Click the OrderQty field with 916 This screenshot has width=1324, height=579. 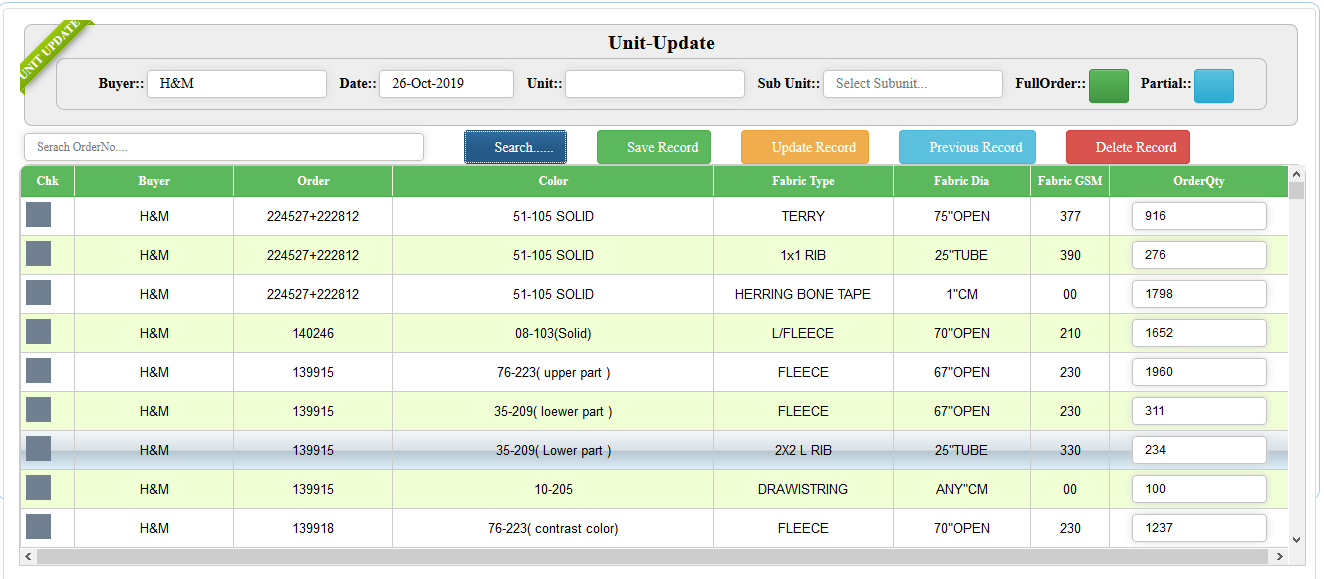pos(1199,216)
